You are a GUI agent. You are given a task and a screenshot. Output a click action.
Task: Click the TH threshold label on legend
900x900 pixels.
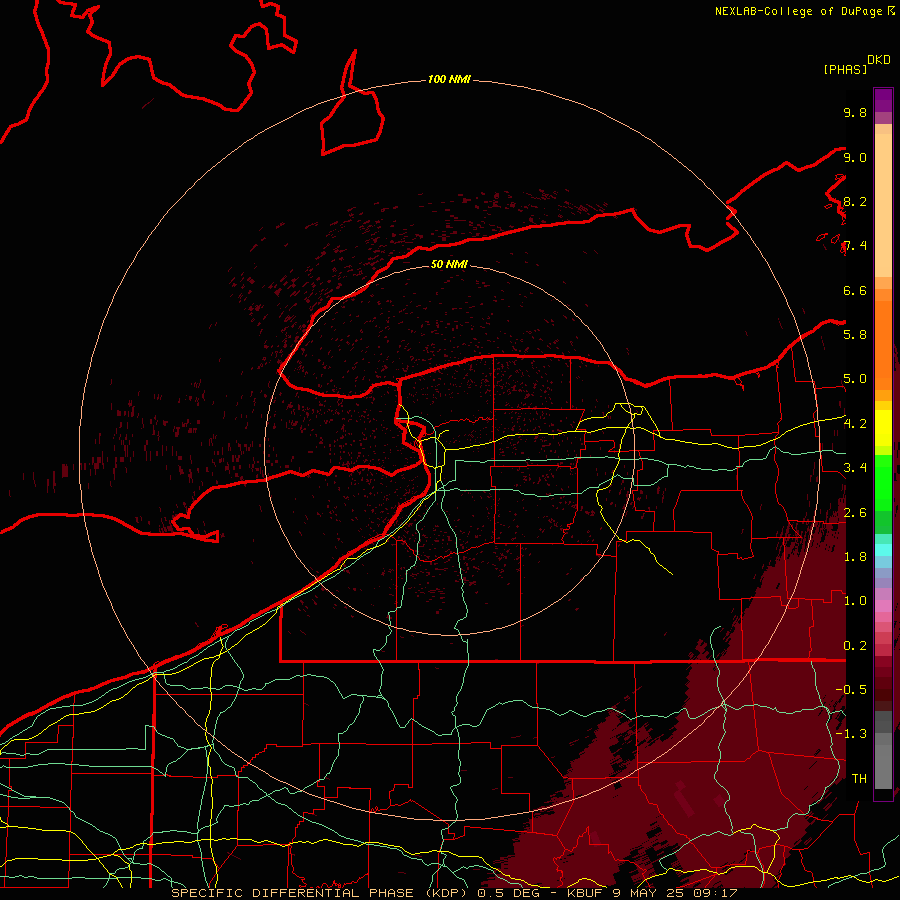tap(859, 779)
